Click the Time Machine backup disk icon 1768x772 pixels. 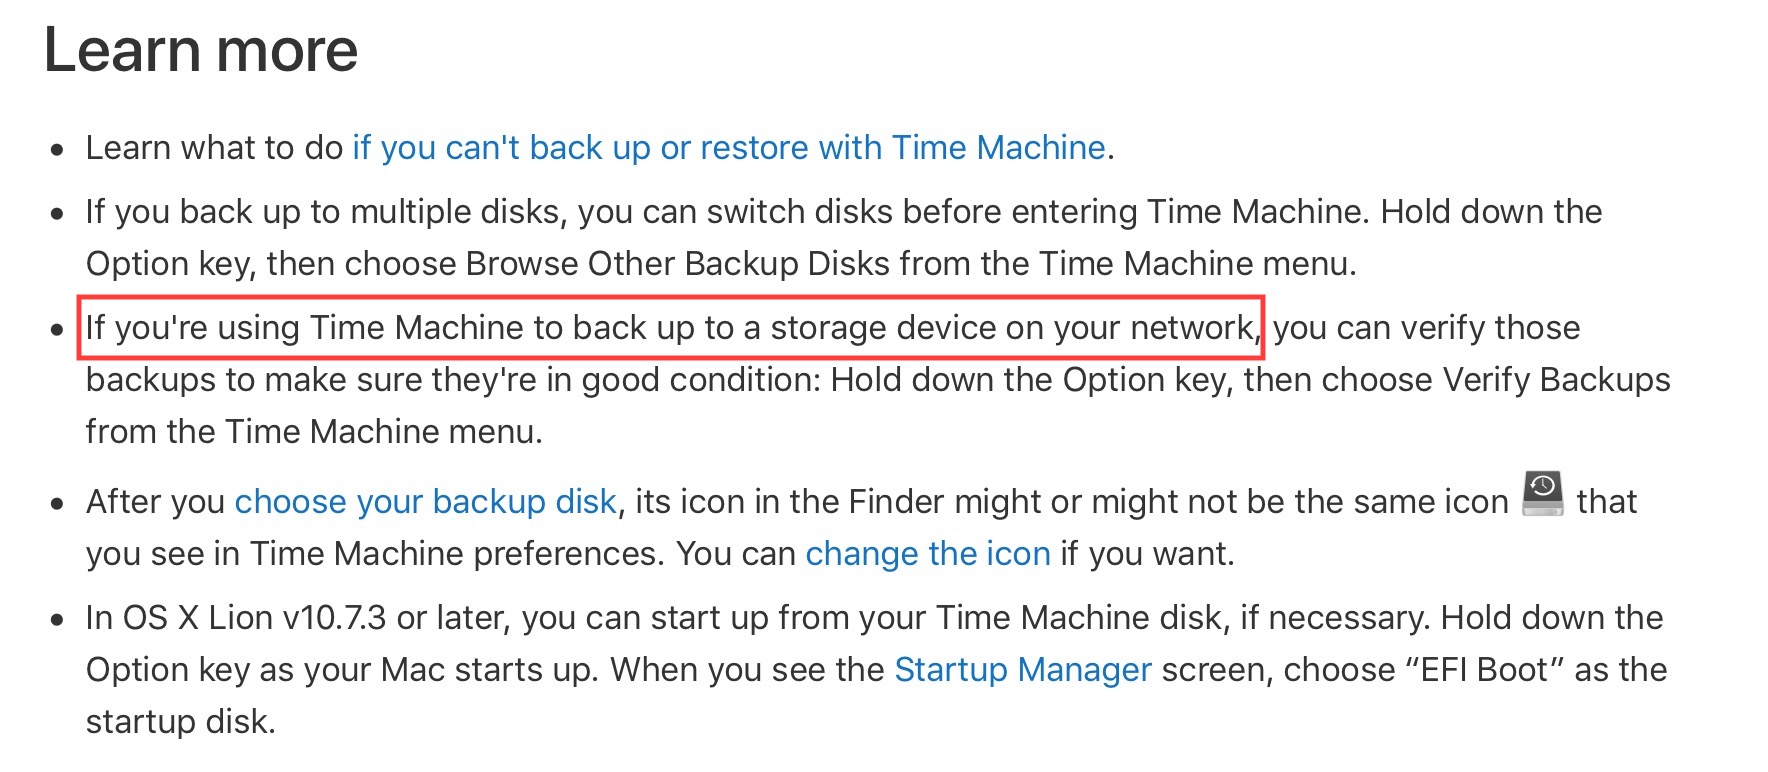pos(1542,493)
